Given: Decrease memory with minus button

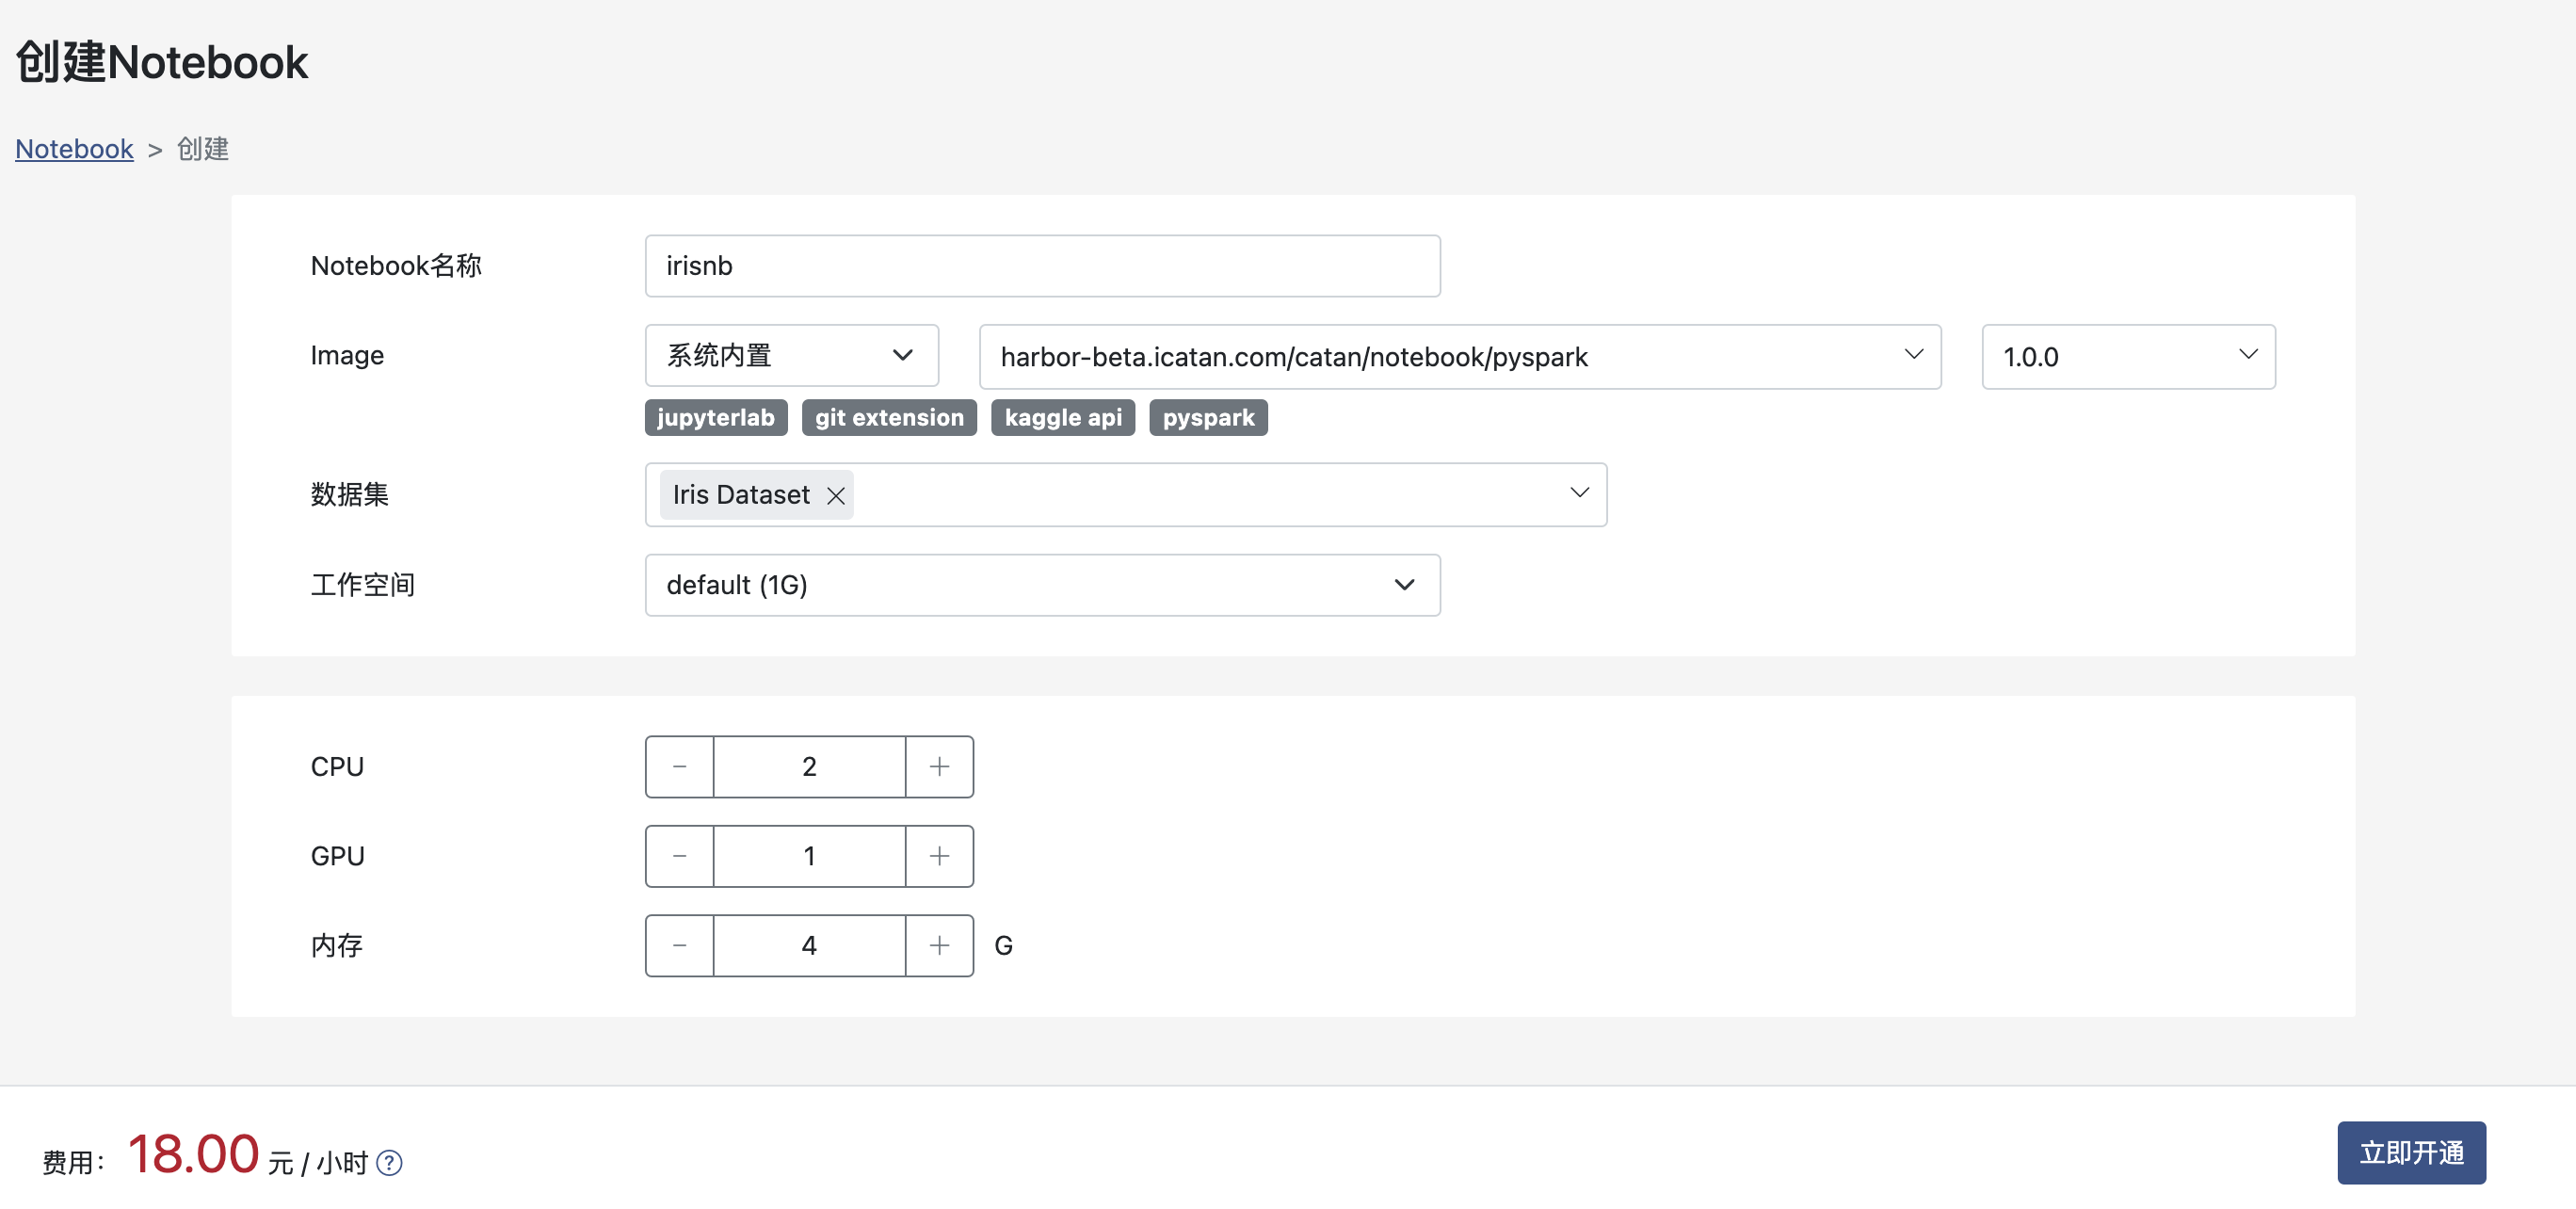Looking at the screenshot, I should point(680,945).
